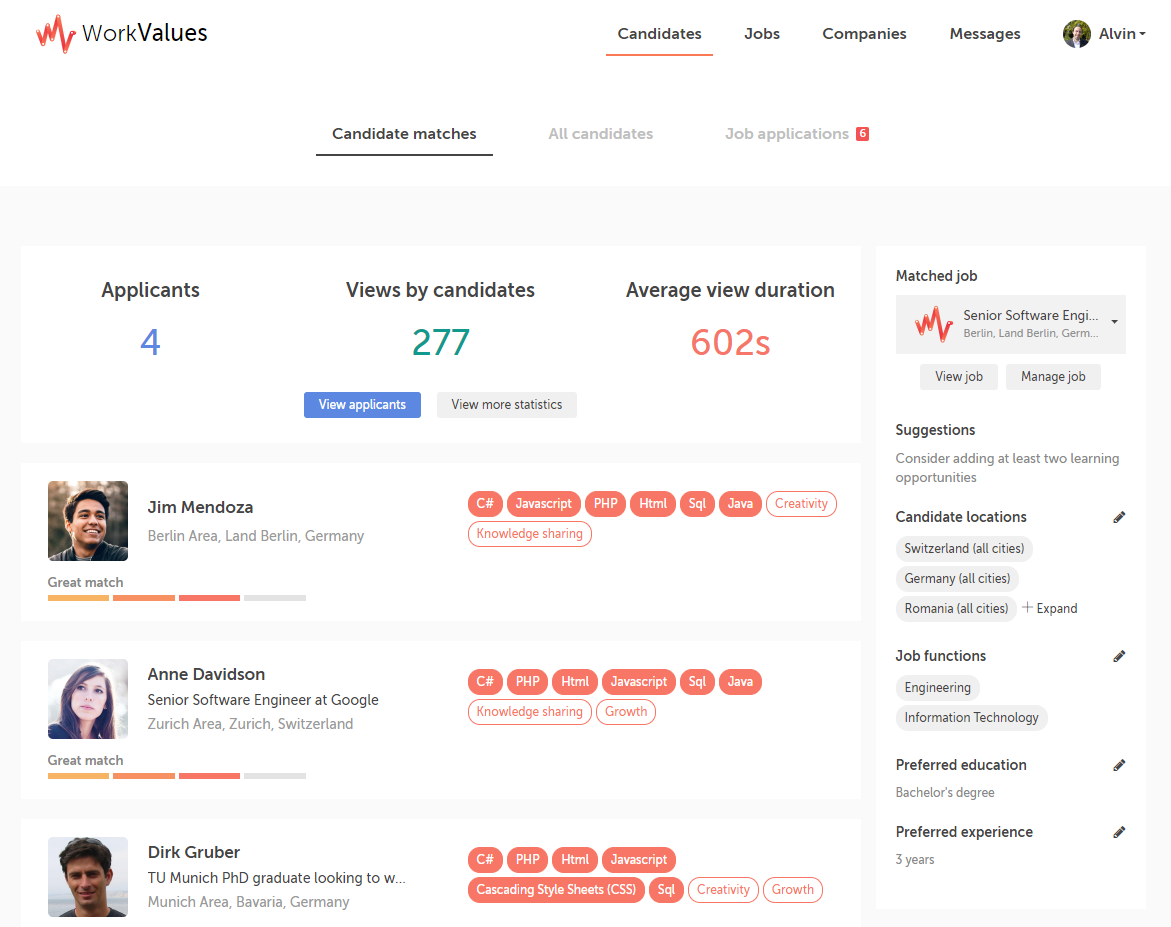
Task: Click the Information Technology function tag
Action: point(971,717)
